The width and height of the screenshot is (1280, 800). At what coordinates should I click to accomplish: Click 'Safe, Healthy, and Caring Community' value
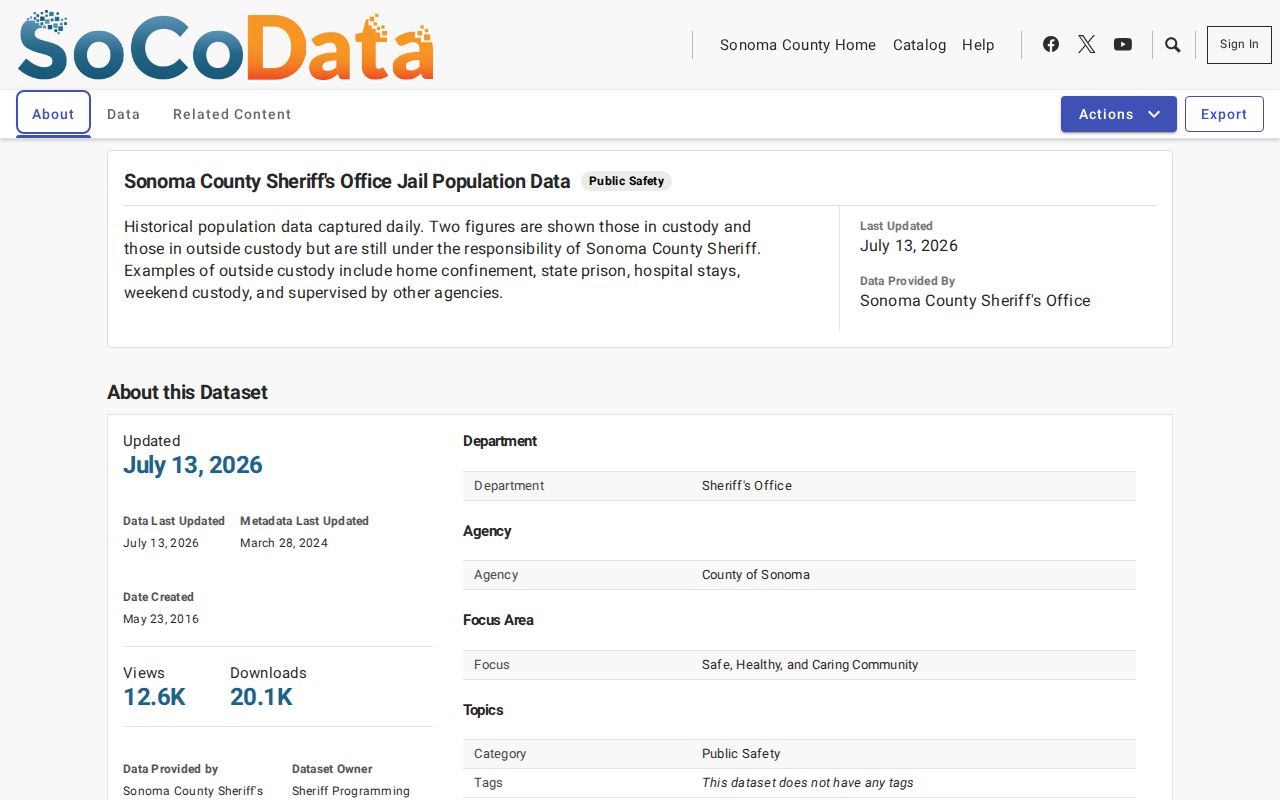coord(810,665)
